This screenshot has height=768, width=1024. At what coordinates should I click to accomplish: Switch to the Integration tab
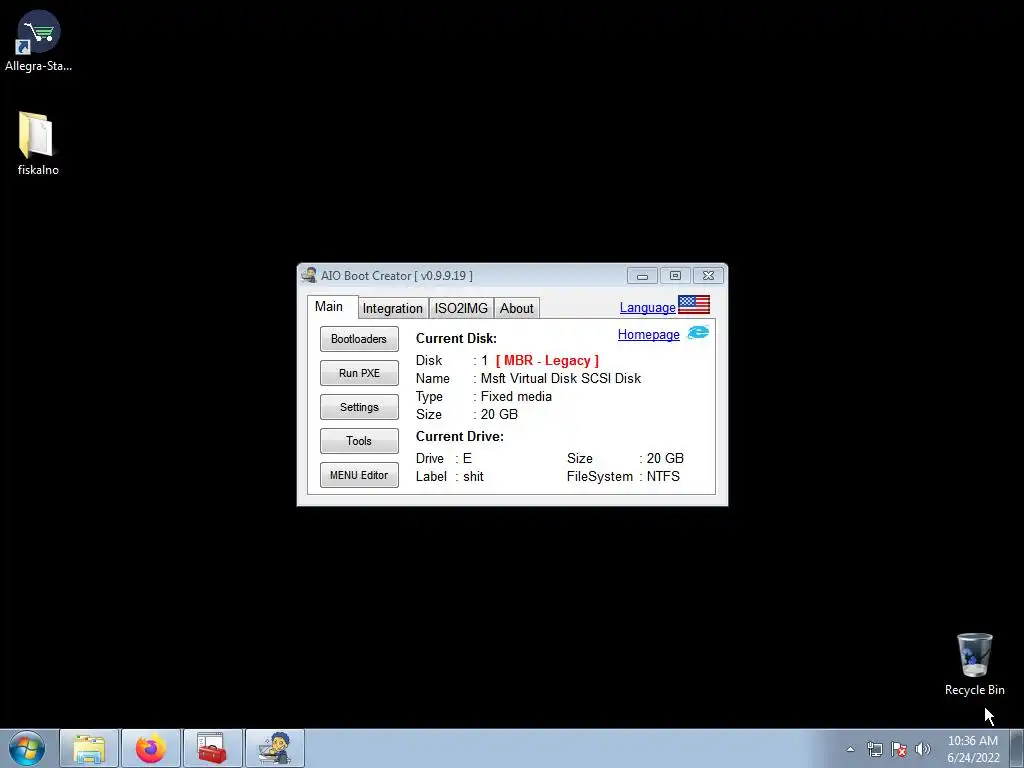[392, 308]
